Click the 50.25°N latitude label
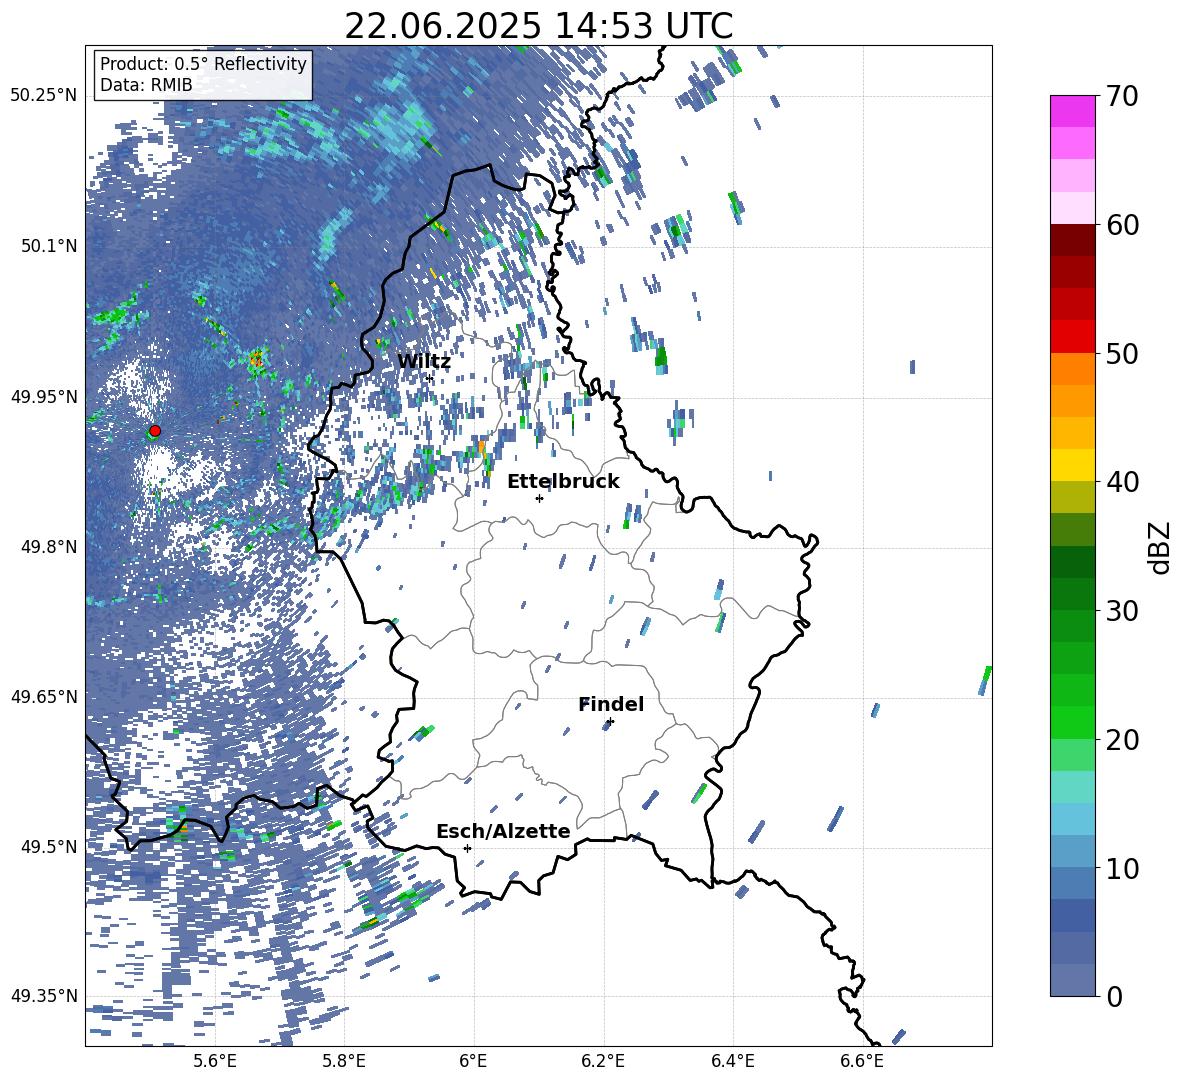Image resolution: width=1184 pixels, height=1081 pixels. [44, 96]
